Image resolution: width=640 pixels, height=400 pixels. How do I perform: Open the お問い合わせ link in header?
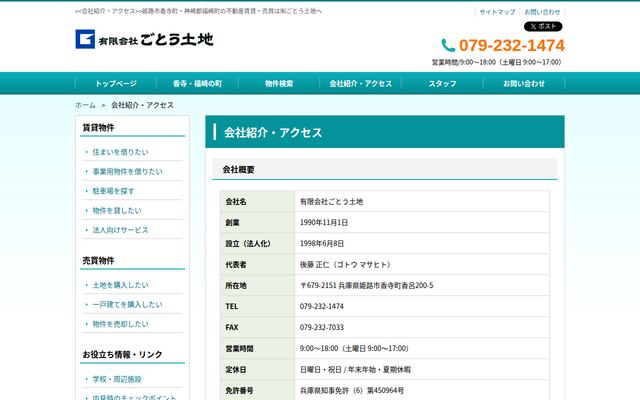coord(542,12)
